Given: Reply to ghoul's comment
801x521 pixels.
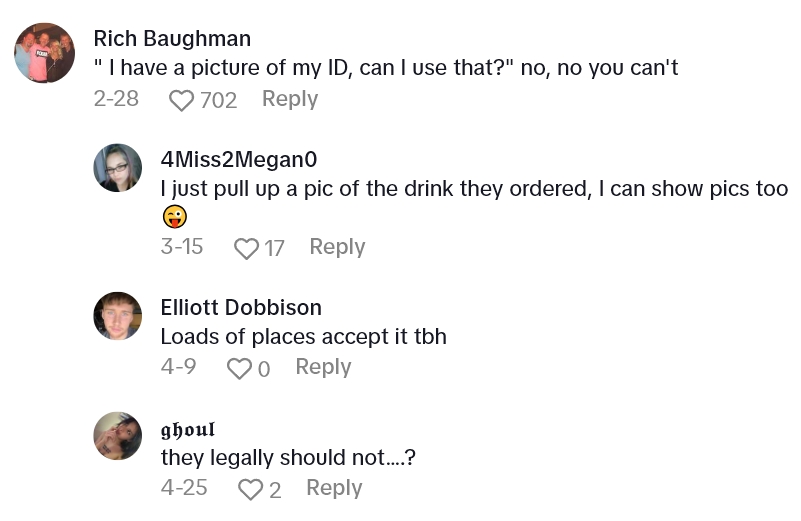Looking at the screenshot, I should pyautogui.click(x=334, y=488).
